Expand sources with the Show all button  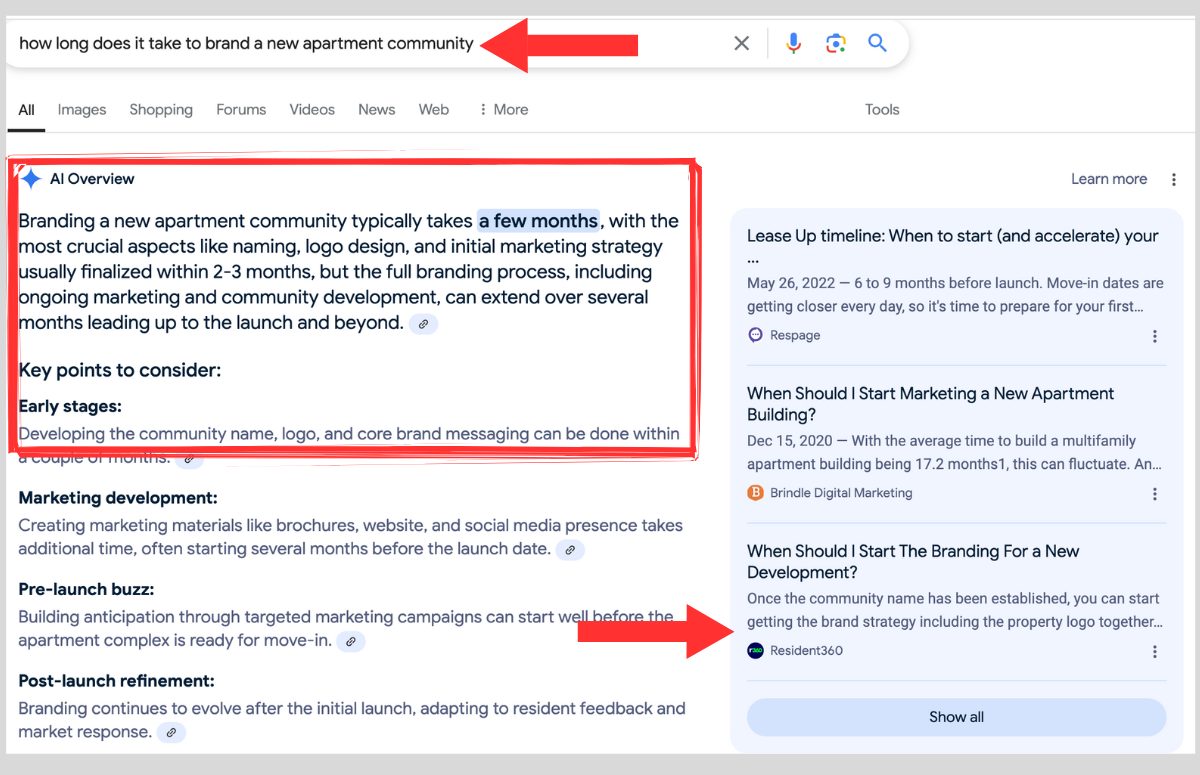click(956, 717)
